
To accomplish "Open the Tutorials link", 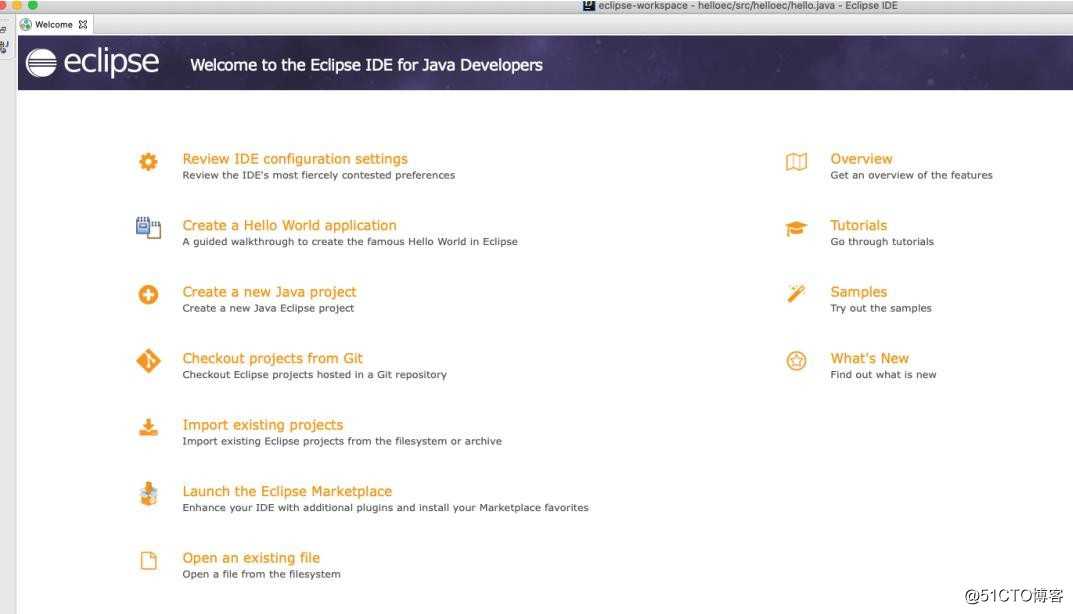I will click(858, 225).
